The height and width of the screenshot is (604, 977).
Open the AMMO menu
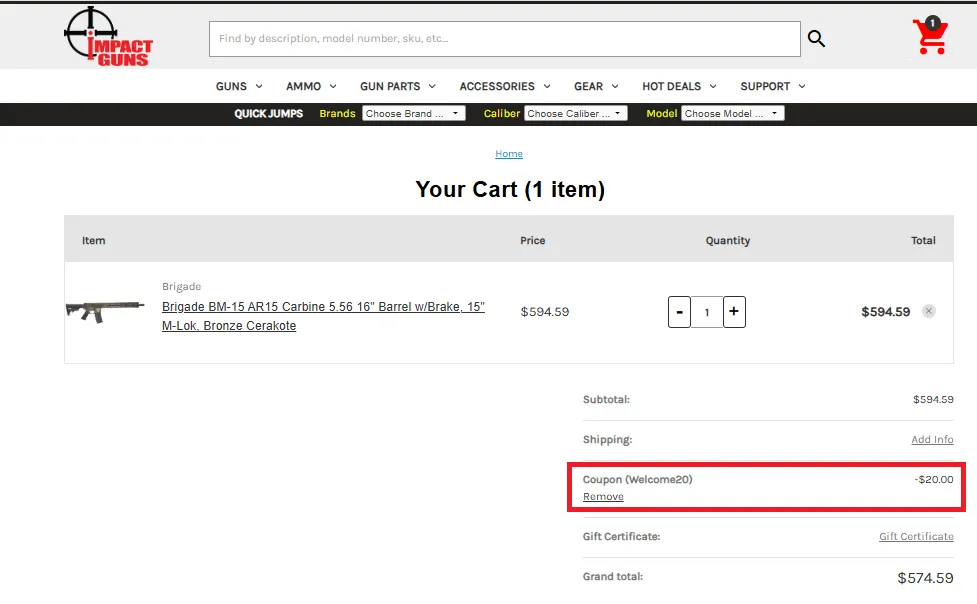point(312,86)
